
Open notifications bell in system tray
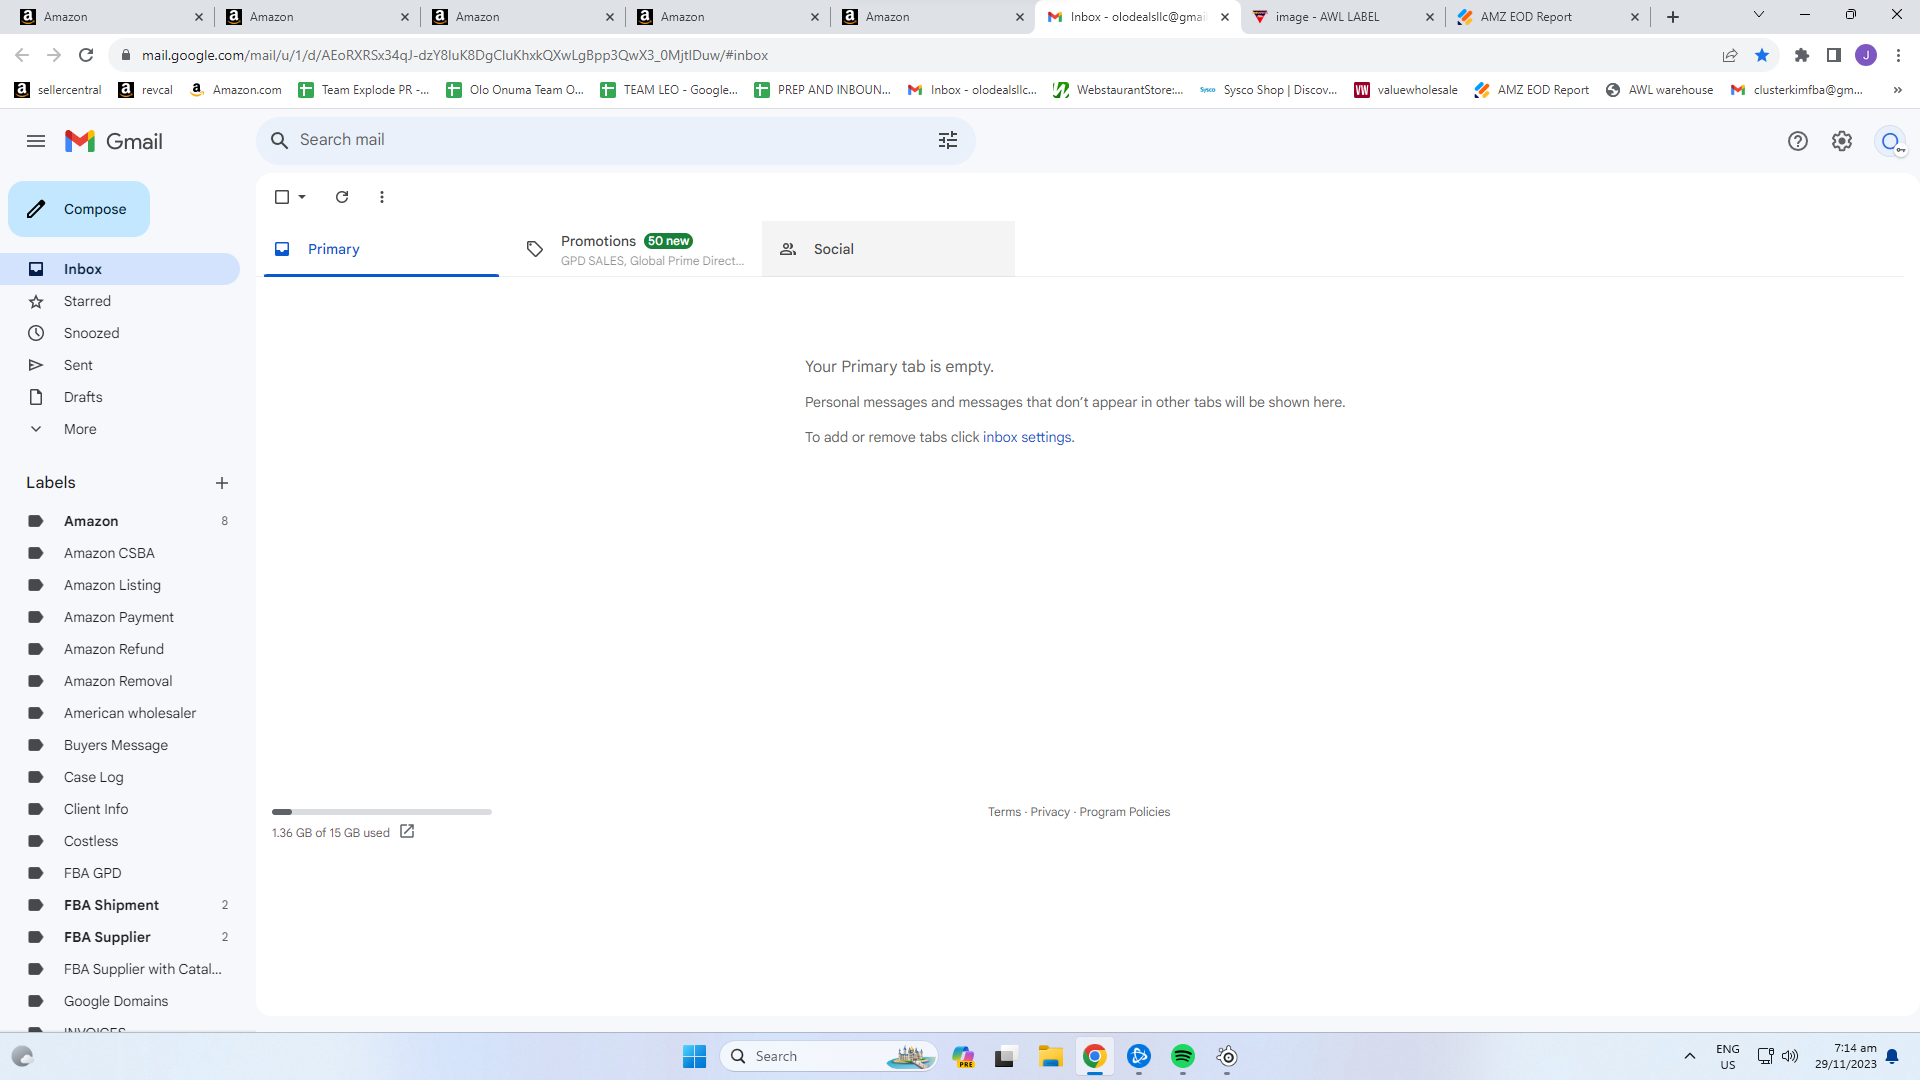1892,1056
